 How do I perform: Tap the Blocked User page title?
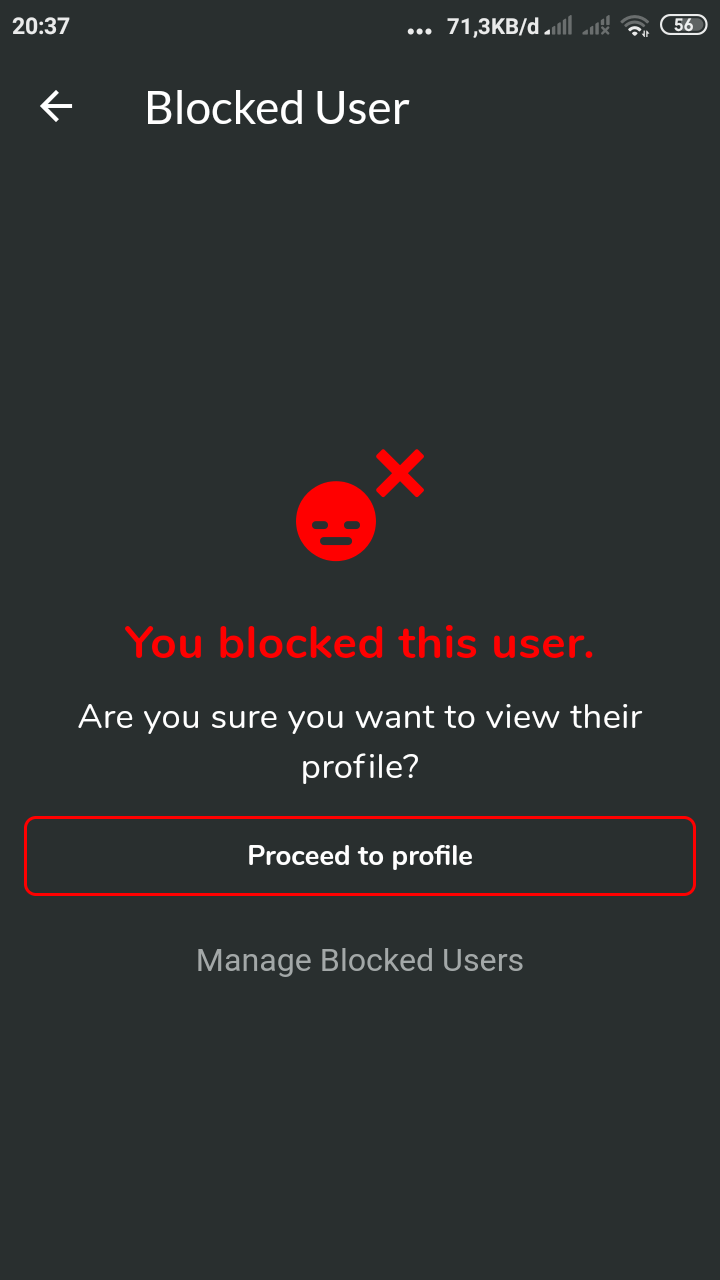click(x=277, y=108)
